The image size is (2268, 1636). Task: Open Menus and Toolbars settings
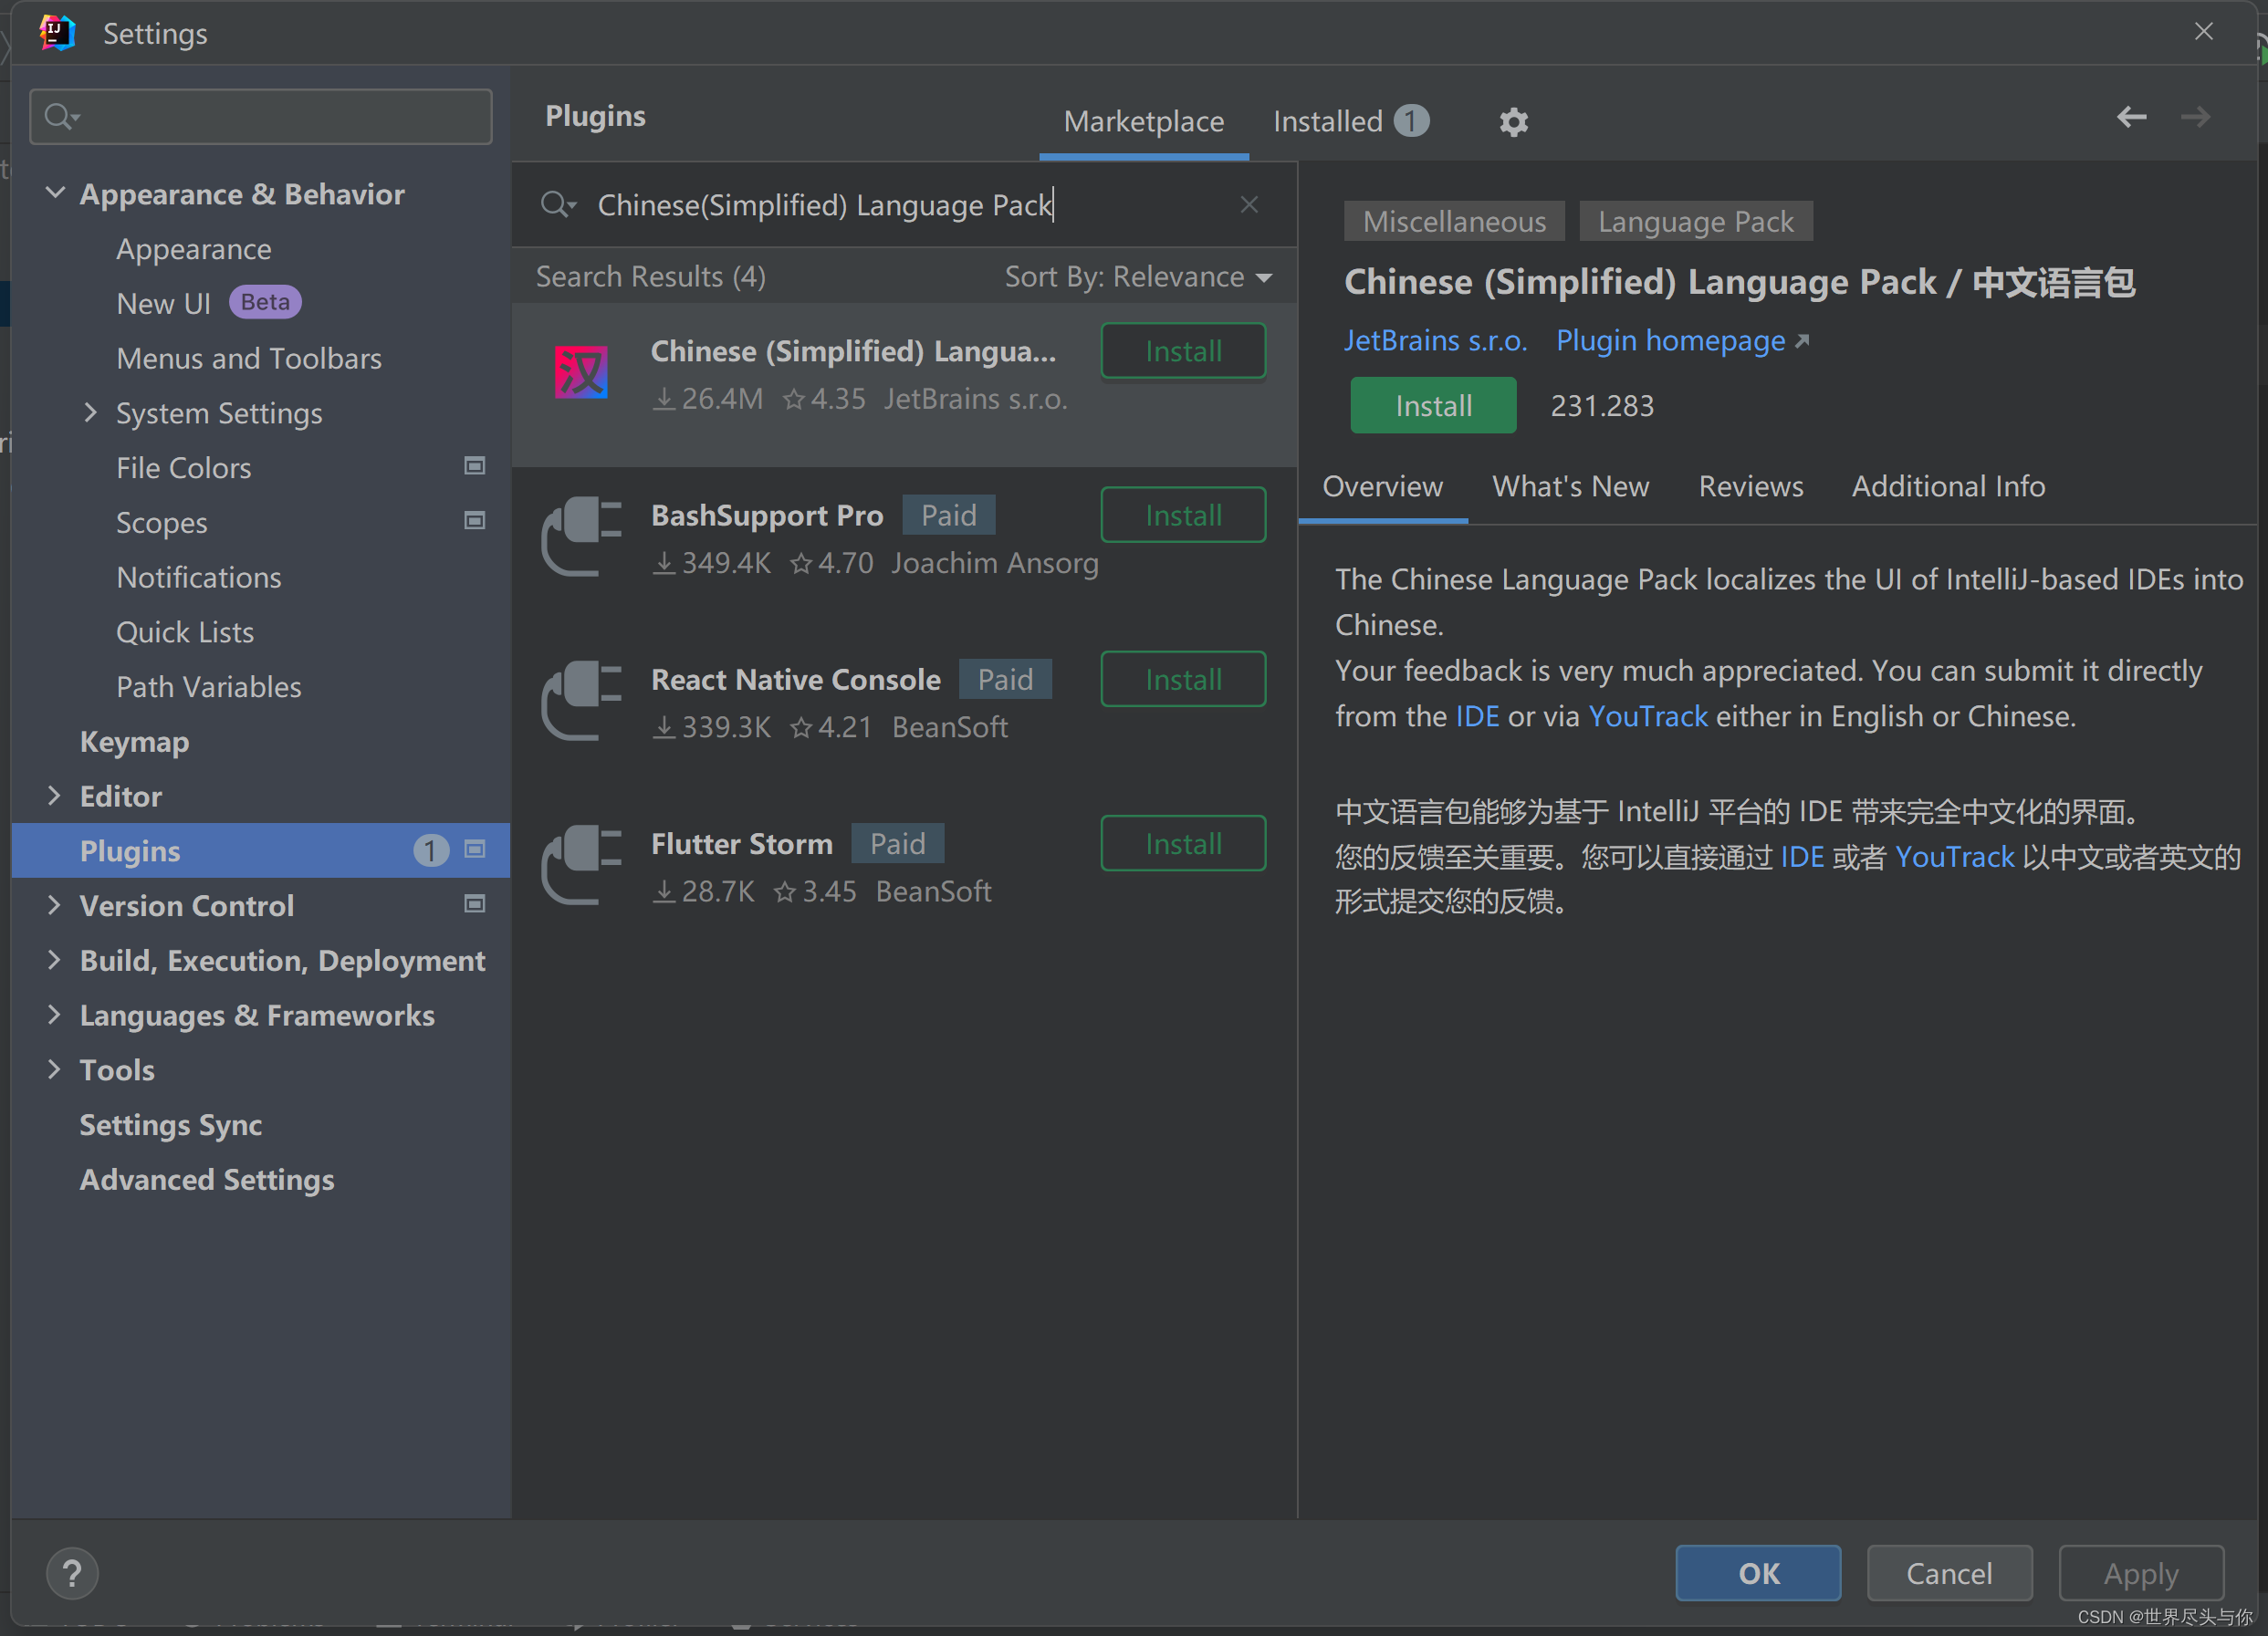coord(249,358)
